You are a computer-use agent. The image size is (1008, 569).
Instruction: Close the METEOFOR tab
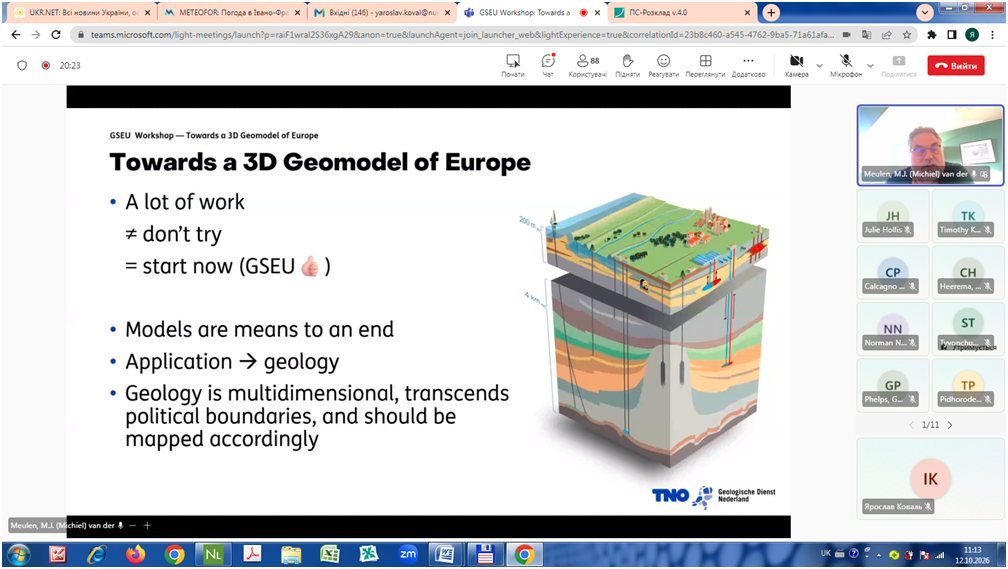pos(297,12)
